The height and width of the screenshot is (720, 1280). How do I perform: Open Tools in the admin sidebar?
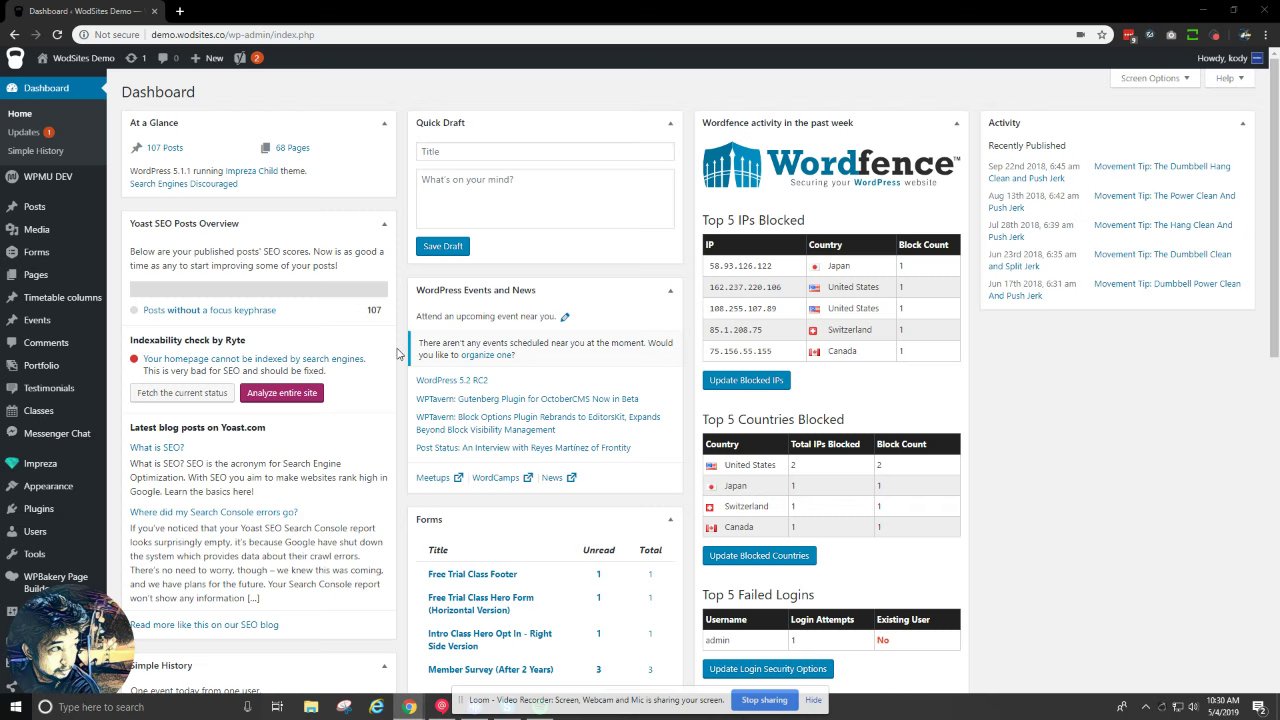(x=34, y=554)
